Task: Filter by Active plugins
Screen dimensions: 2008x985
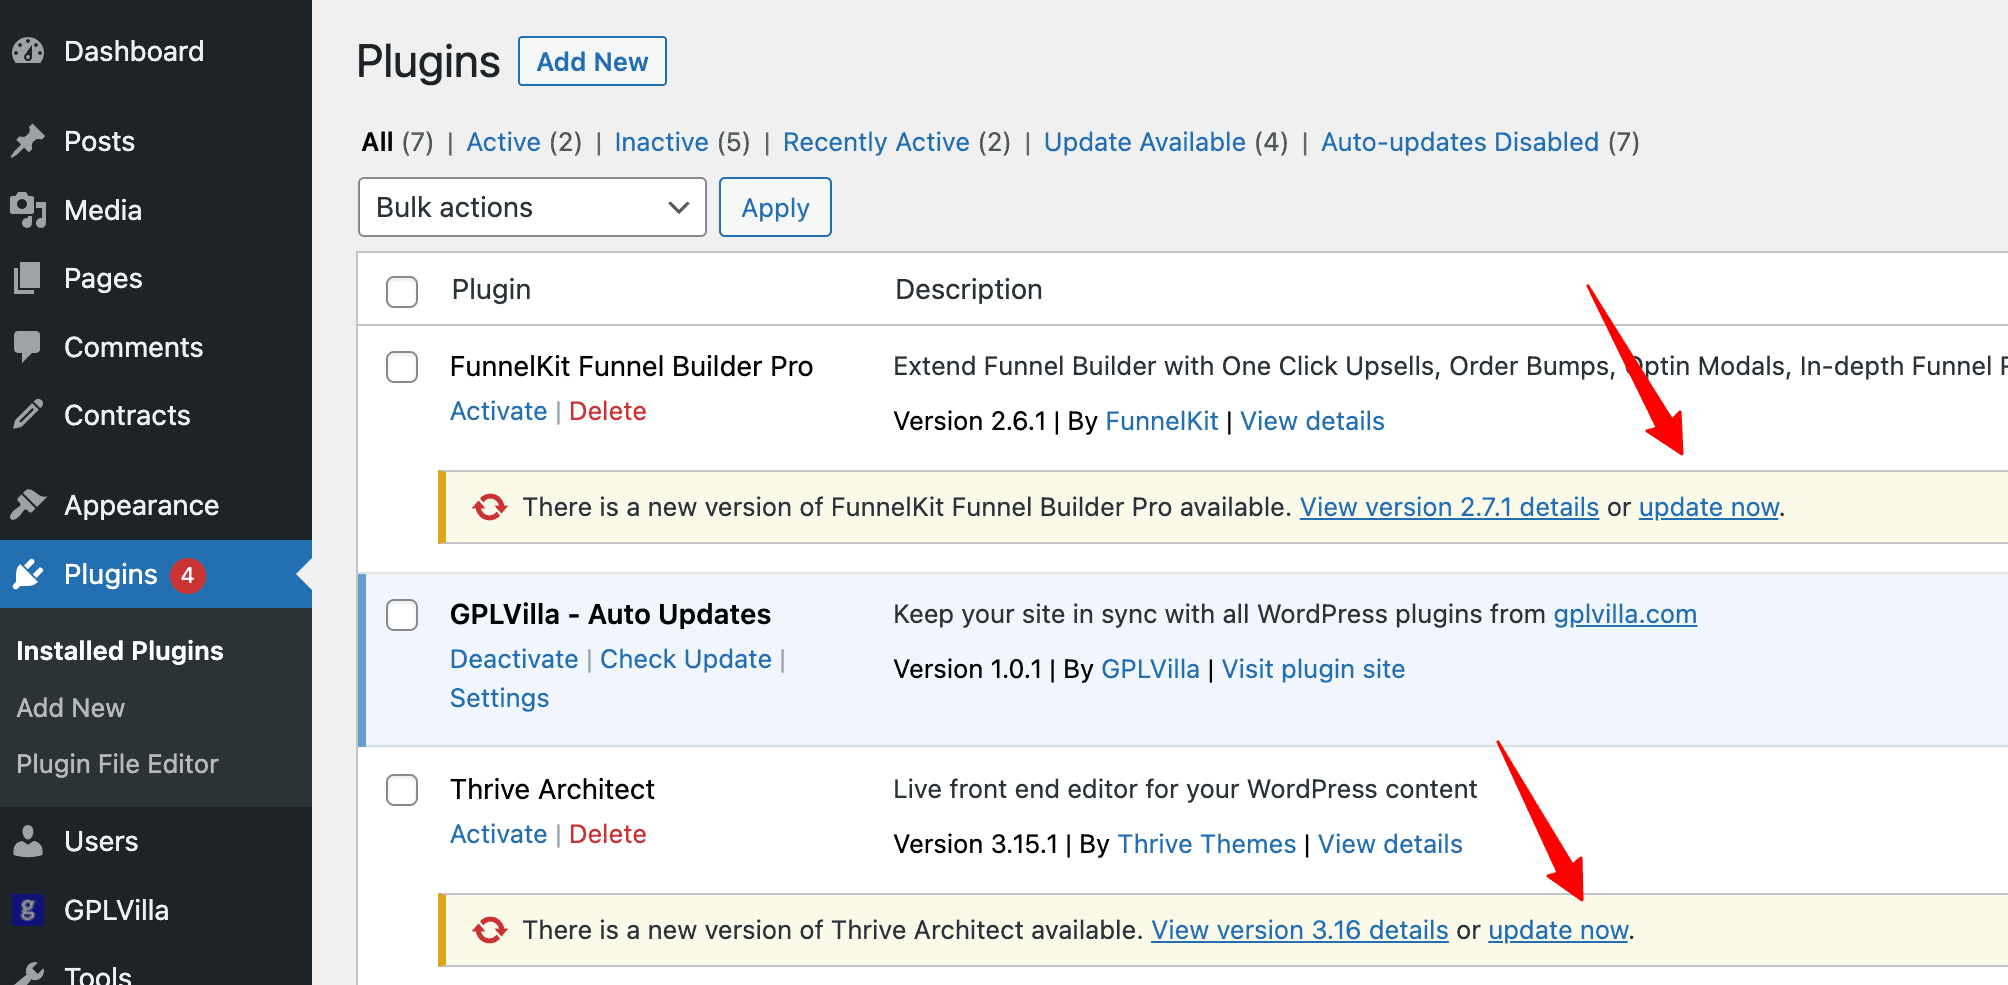Action: 503,142
